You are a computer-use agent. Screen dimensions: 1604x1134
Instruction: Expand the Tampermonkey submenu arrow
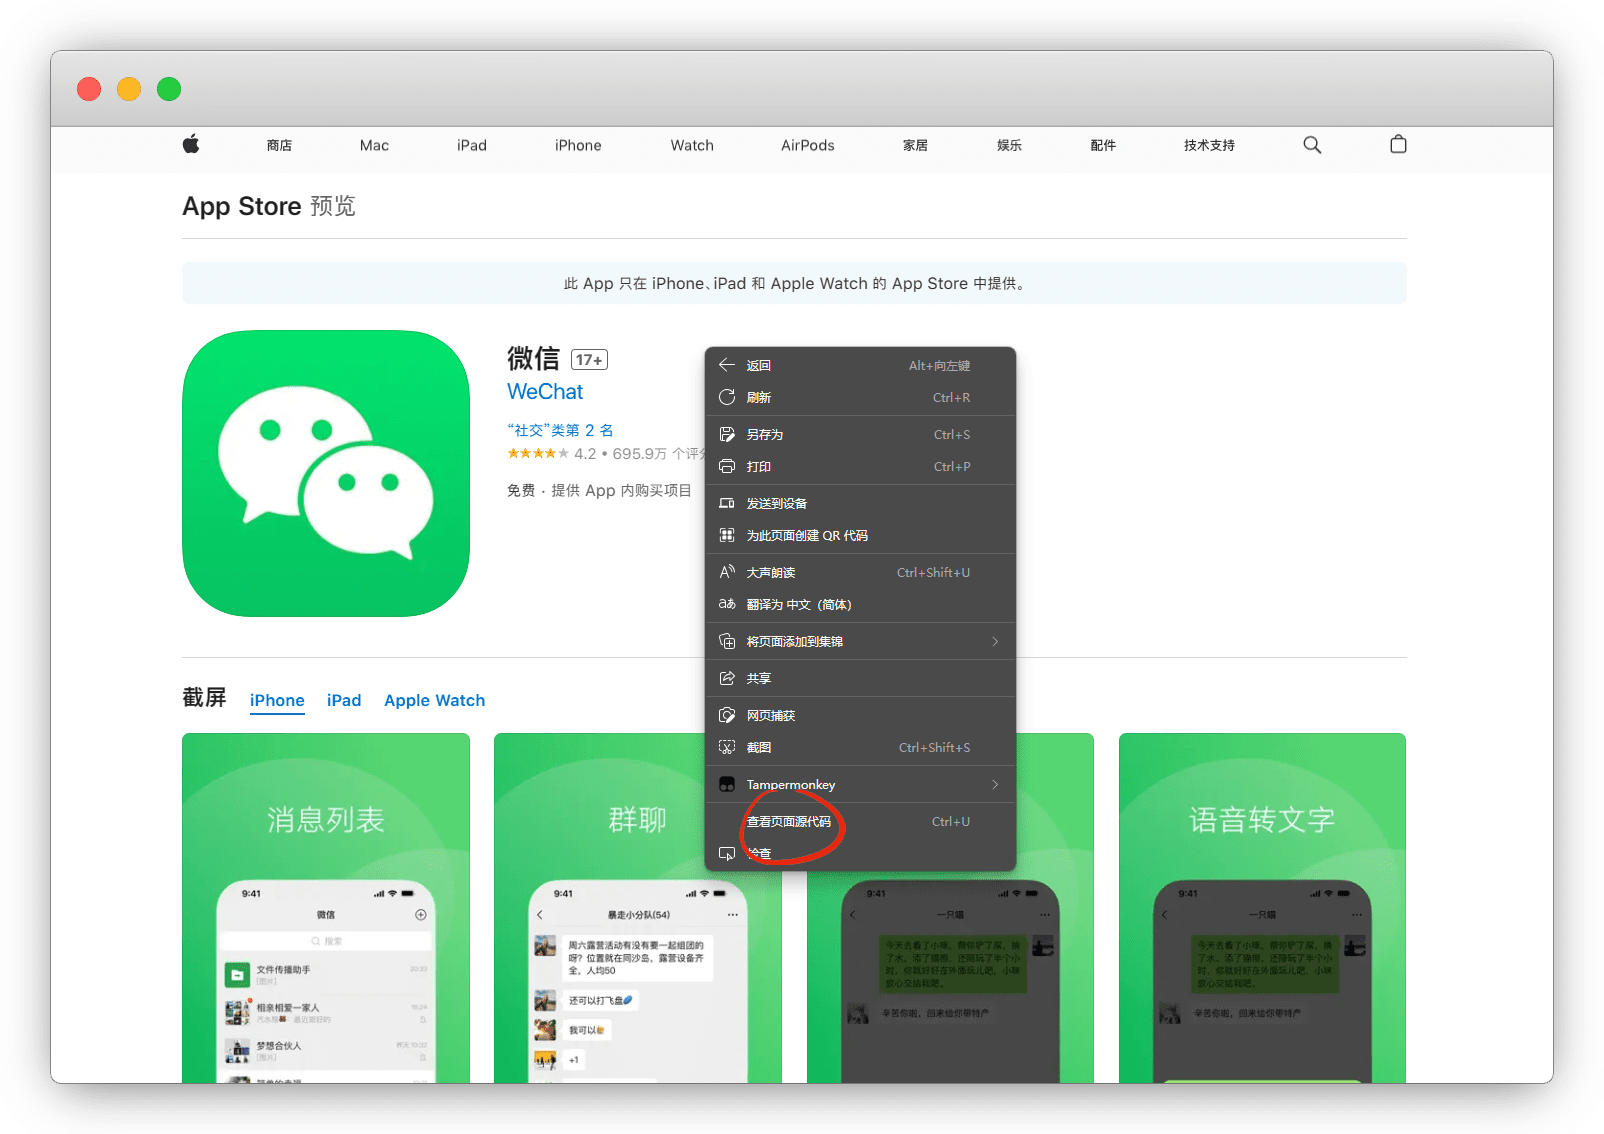995,785
